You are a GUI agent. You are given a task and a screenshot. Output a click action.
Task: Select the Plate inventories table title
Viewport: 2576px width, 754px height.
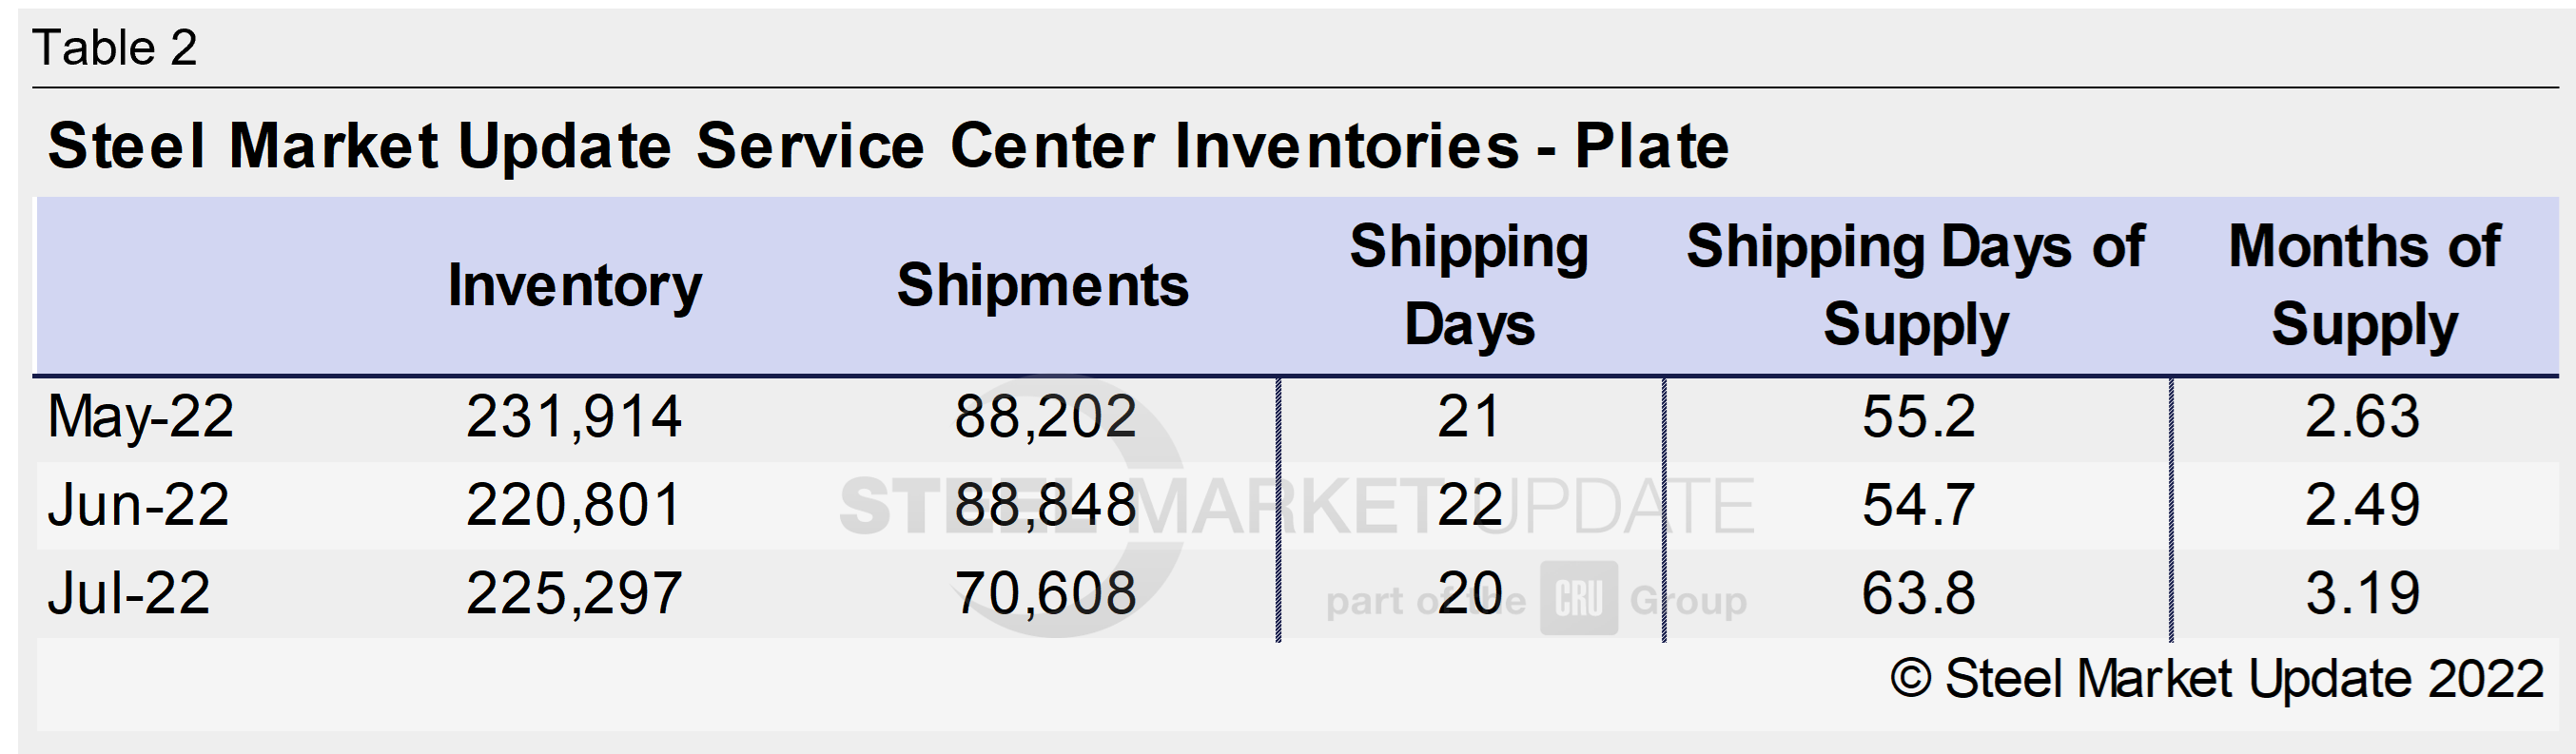point(888,146)
